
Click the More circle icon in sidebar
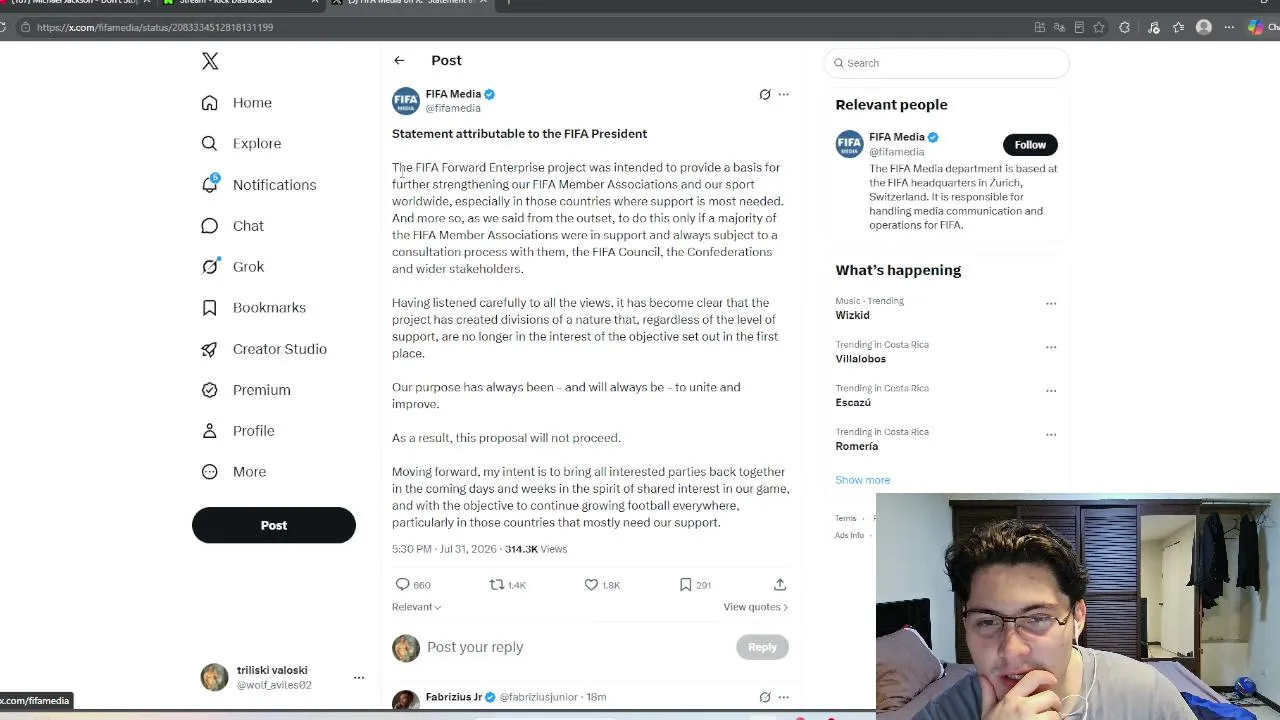point(209,471)
